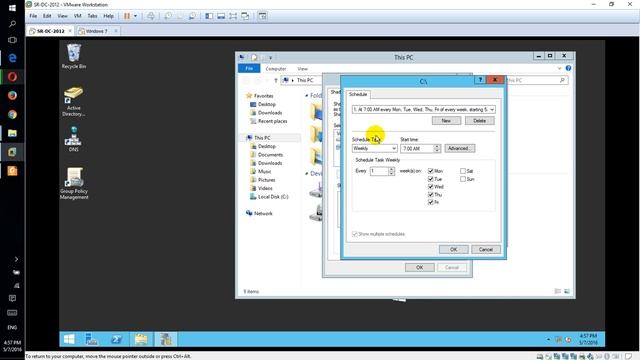Click the Delete schedule button

[x=479, y=120]
